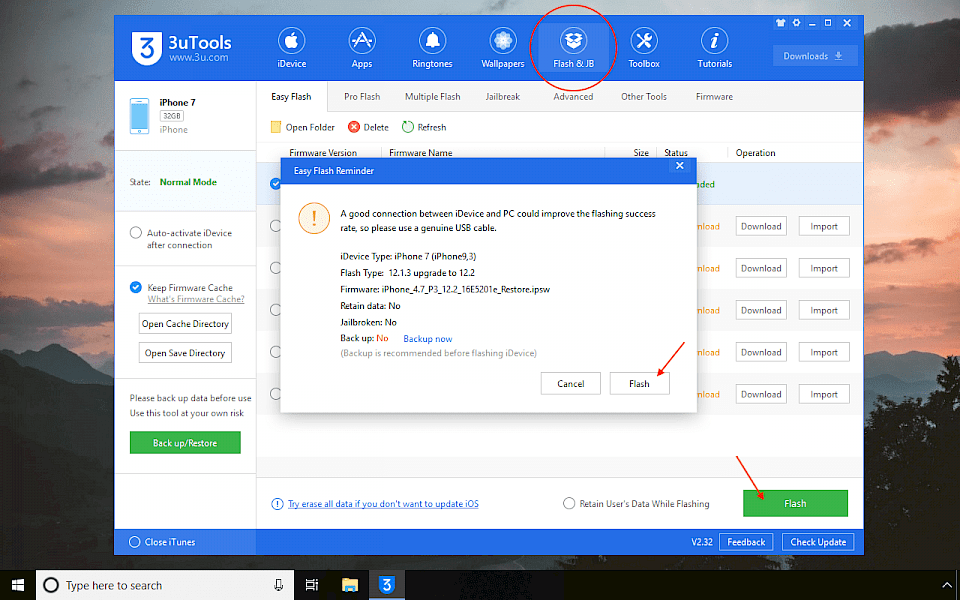Click the iPhone 7 device icon
This screenshot has width=960, height=600.
coord(140,116)
